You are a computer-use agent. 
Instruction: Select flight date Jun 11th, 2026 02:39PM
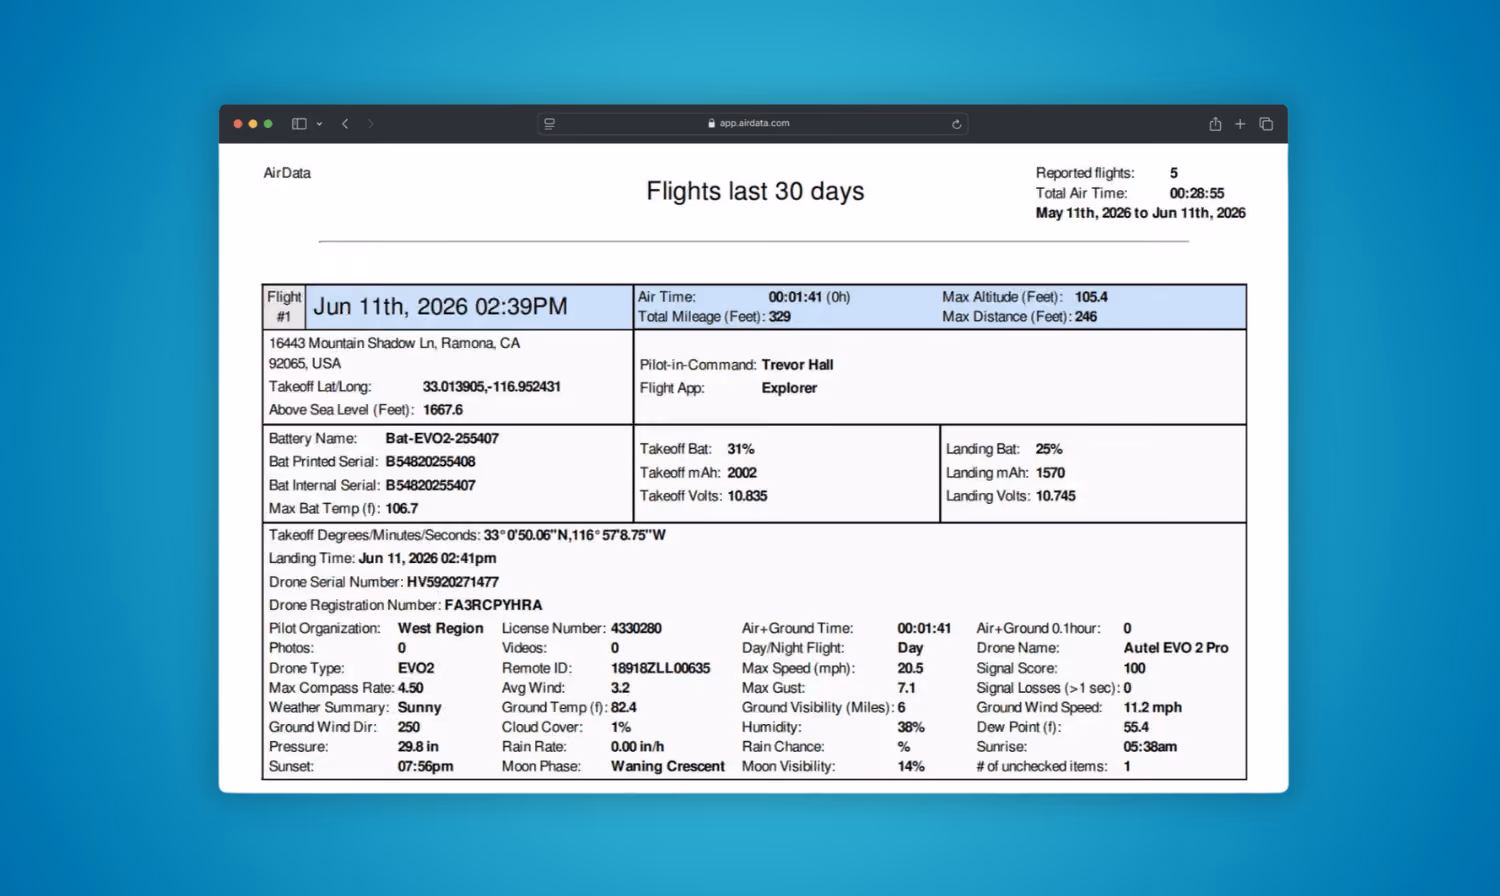pyautogui.click(x=440, y=307)
